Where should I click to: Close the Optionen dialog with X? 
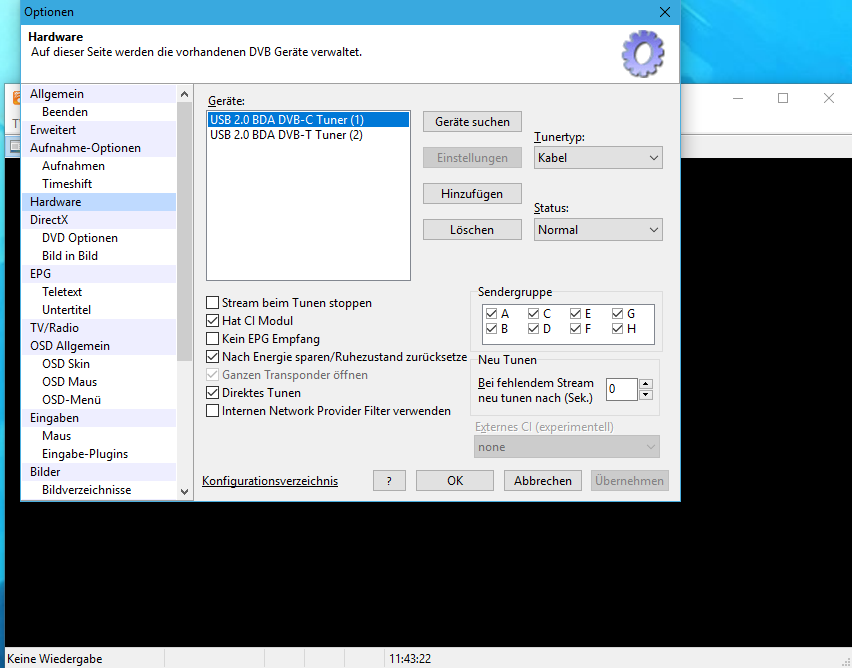coord(665,12)
